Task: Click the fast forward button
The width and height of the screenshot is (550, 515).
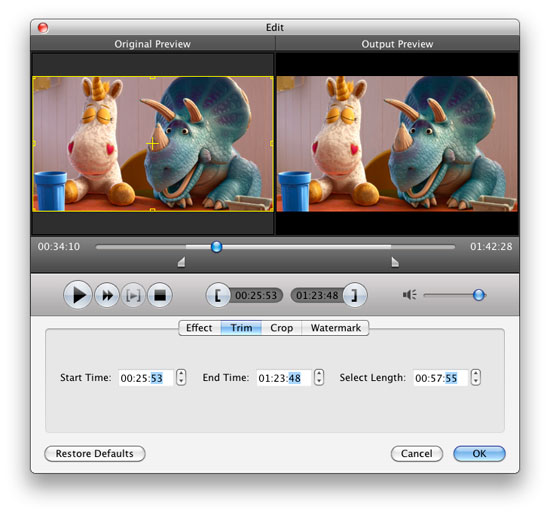Action: [x=107, y=295]
